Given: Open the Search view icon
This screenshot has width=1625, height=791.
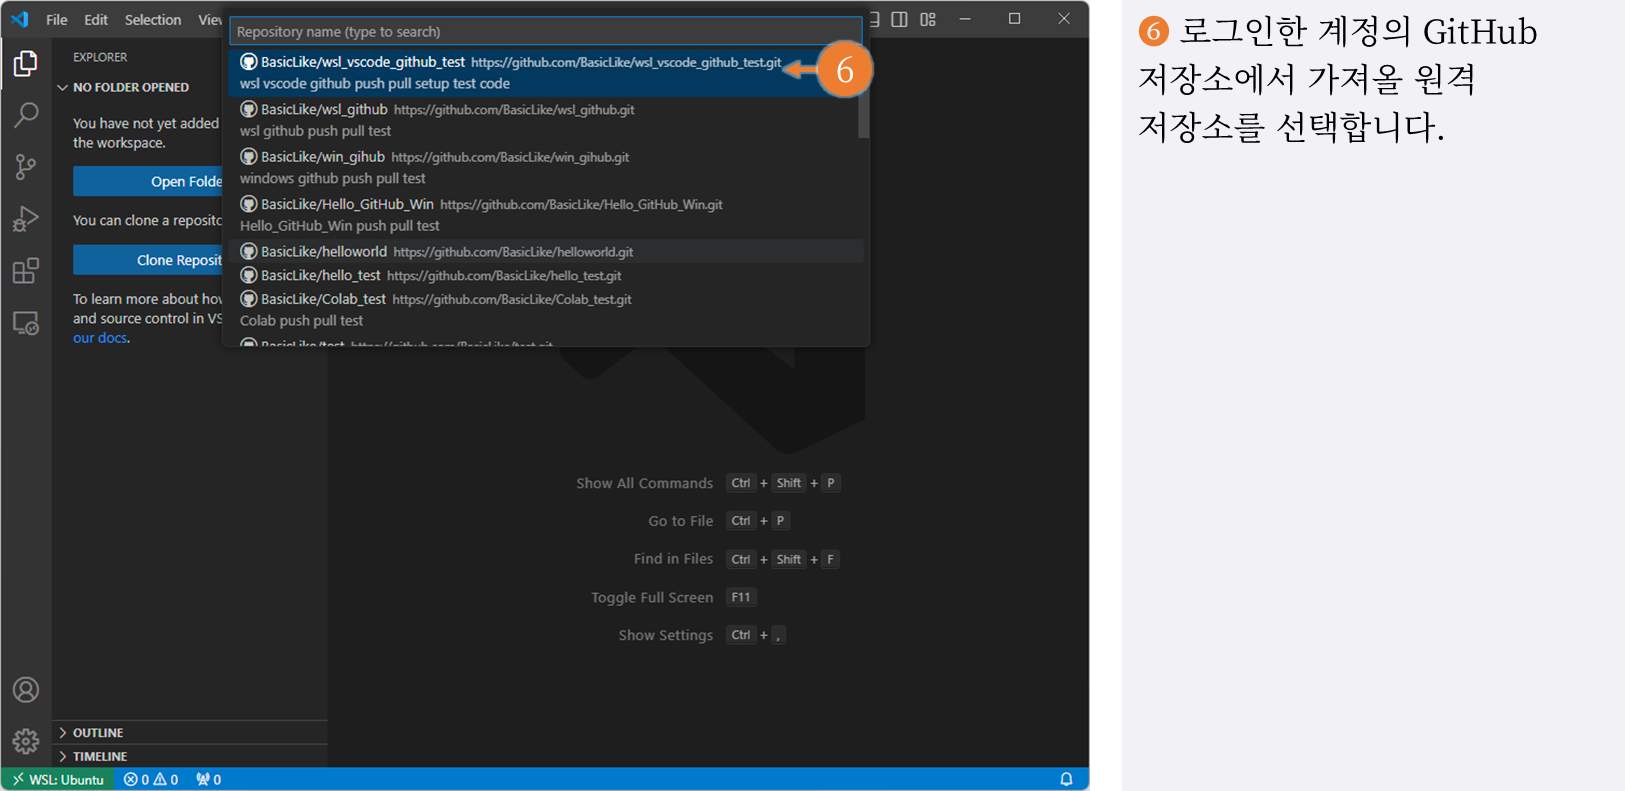Looking at the screenshot, I should pos(26,114).
